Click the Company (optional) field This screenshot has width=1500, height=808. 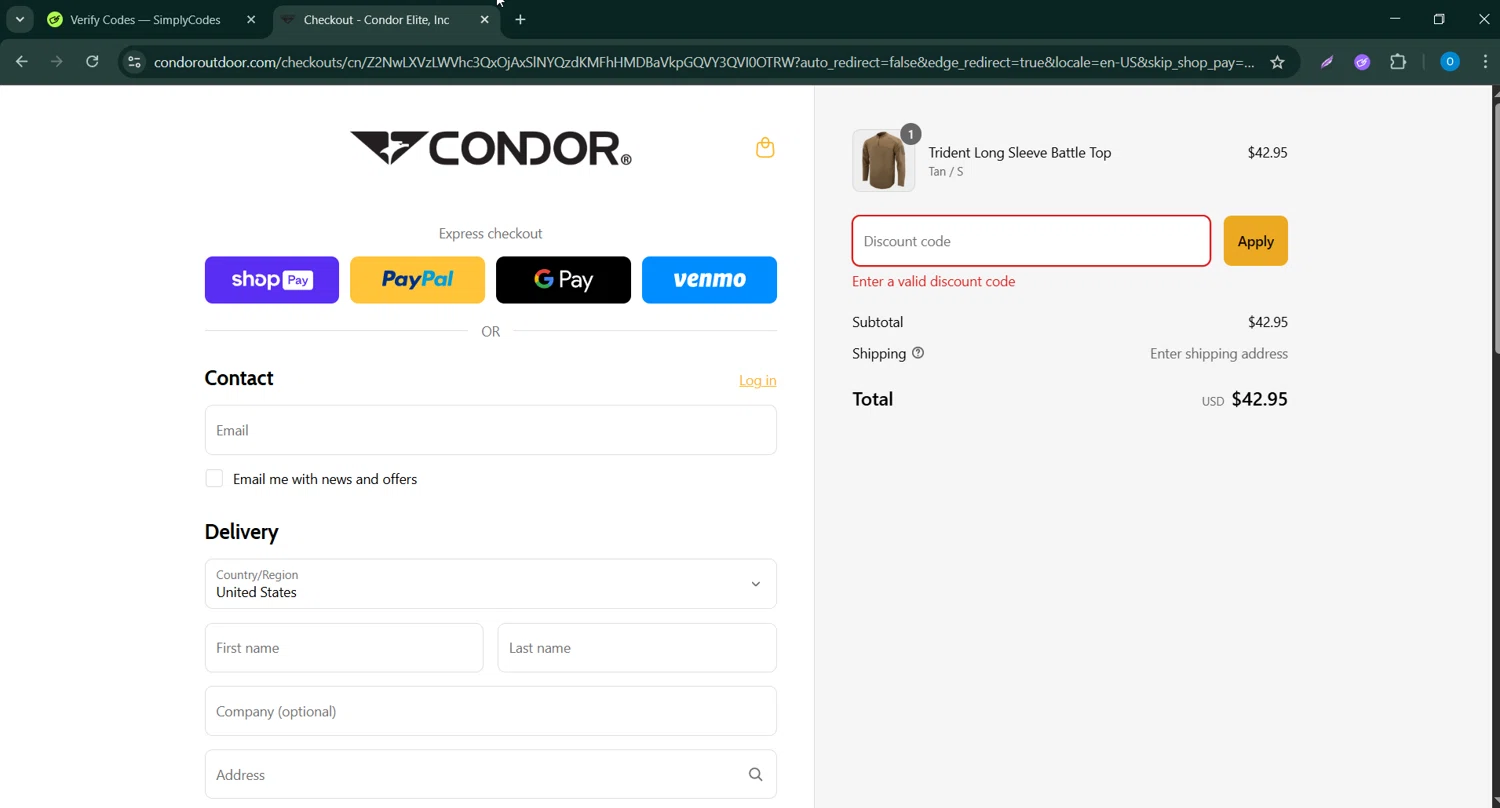[490, 711]
